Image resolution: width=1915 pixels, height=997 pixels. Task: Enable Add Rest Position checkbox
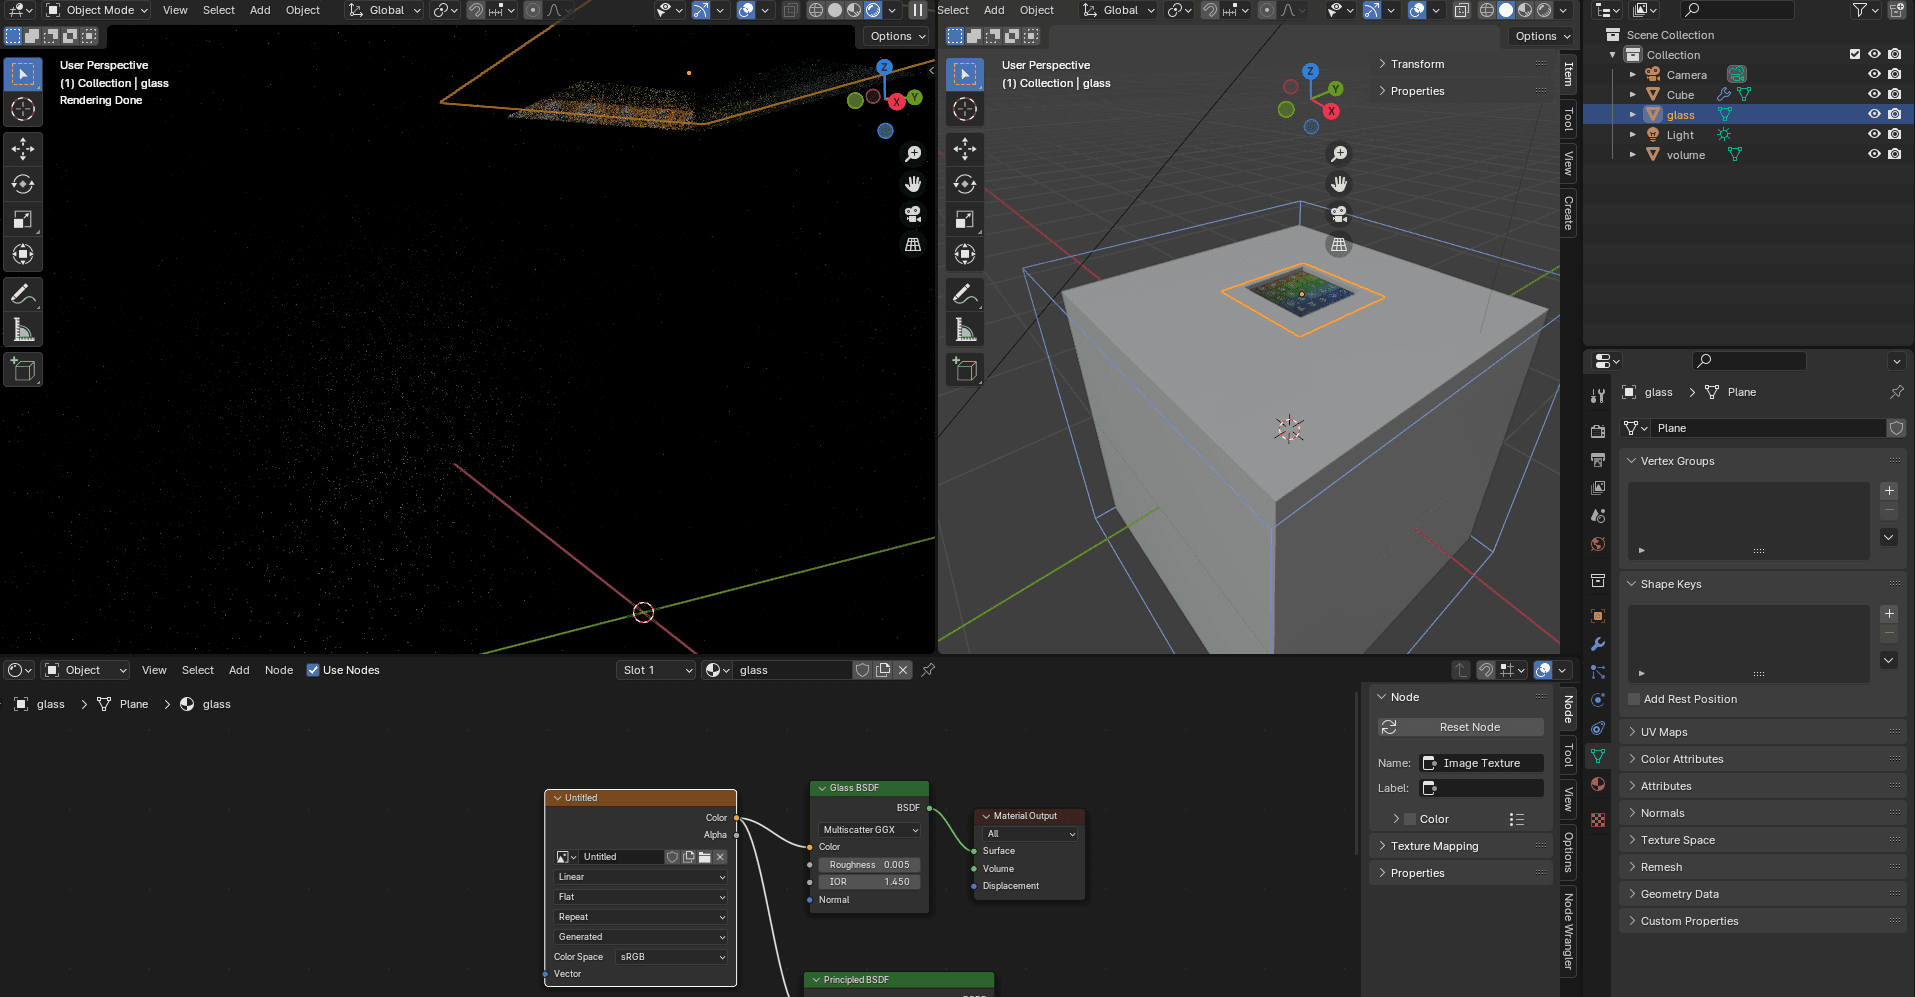[x=1634, y=699]
